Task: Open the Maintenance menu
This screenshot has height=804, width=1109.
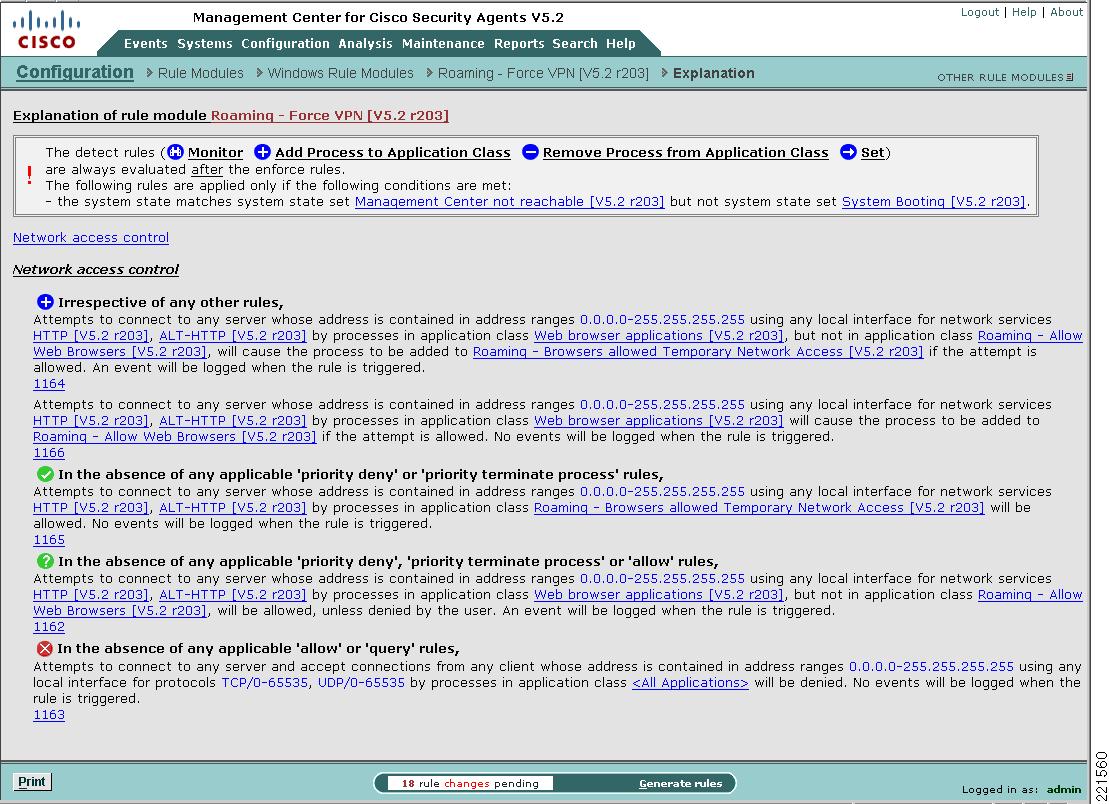Action: coord(443,43)
